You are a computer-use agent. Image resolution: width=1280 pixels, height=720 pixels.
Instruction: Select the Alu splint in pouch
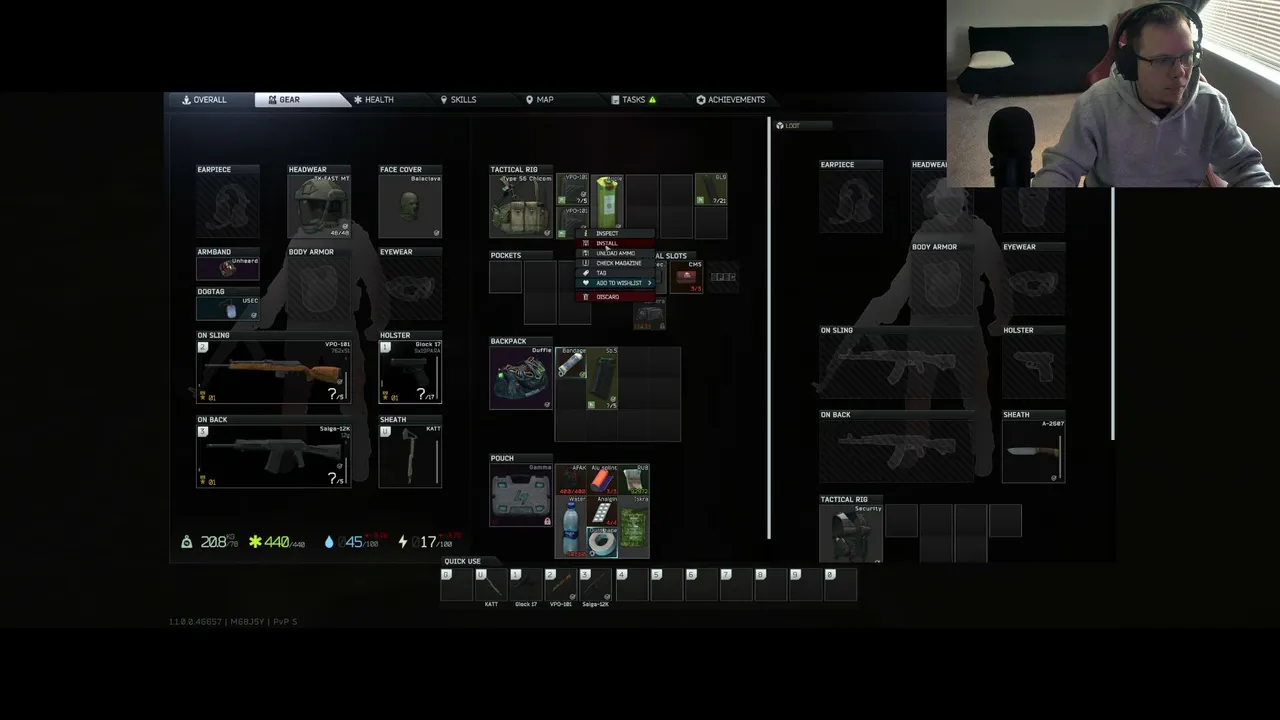[x=604, y=480]
